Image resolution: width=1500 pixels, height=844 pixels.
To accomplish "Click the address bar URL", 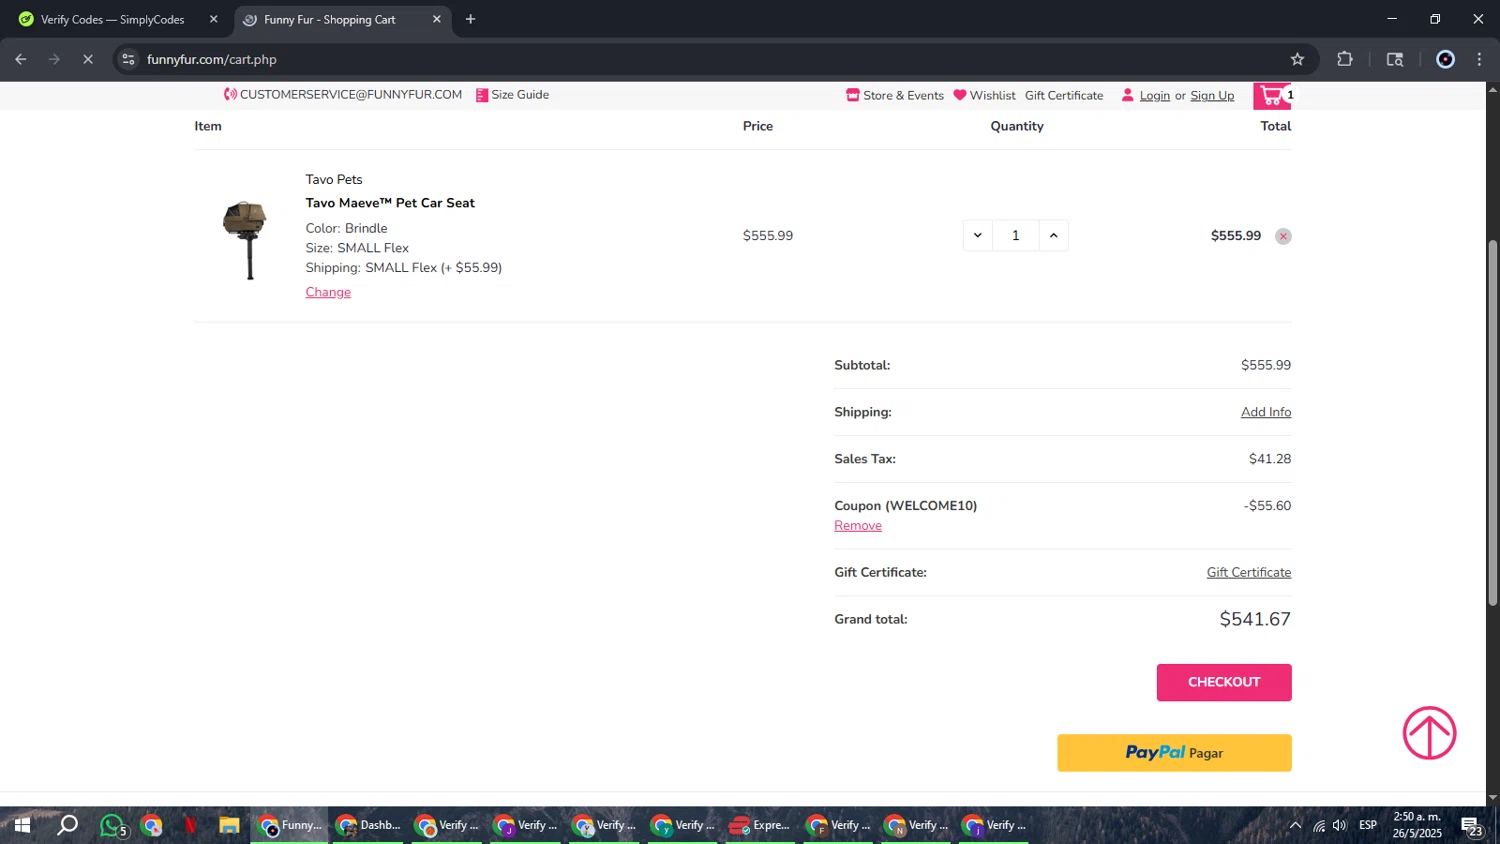I will click(x=212, y=59).
